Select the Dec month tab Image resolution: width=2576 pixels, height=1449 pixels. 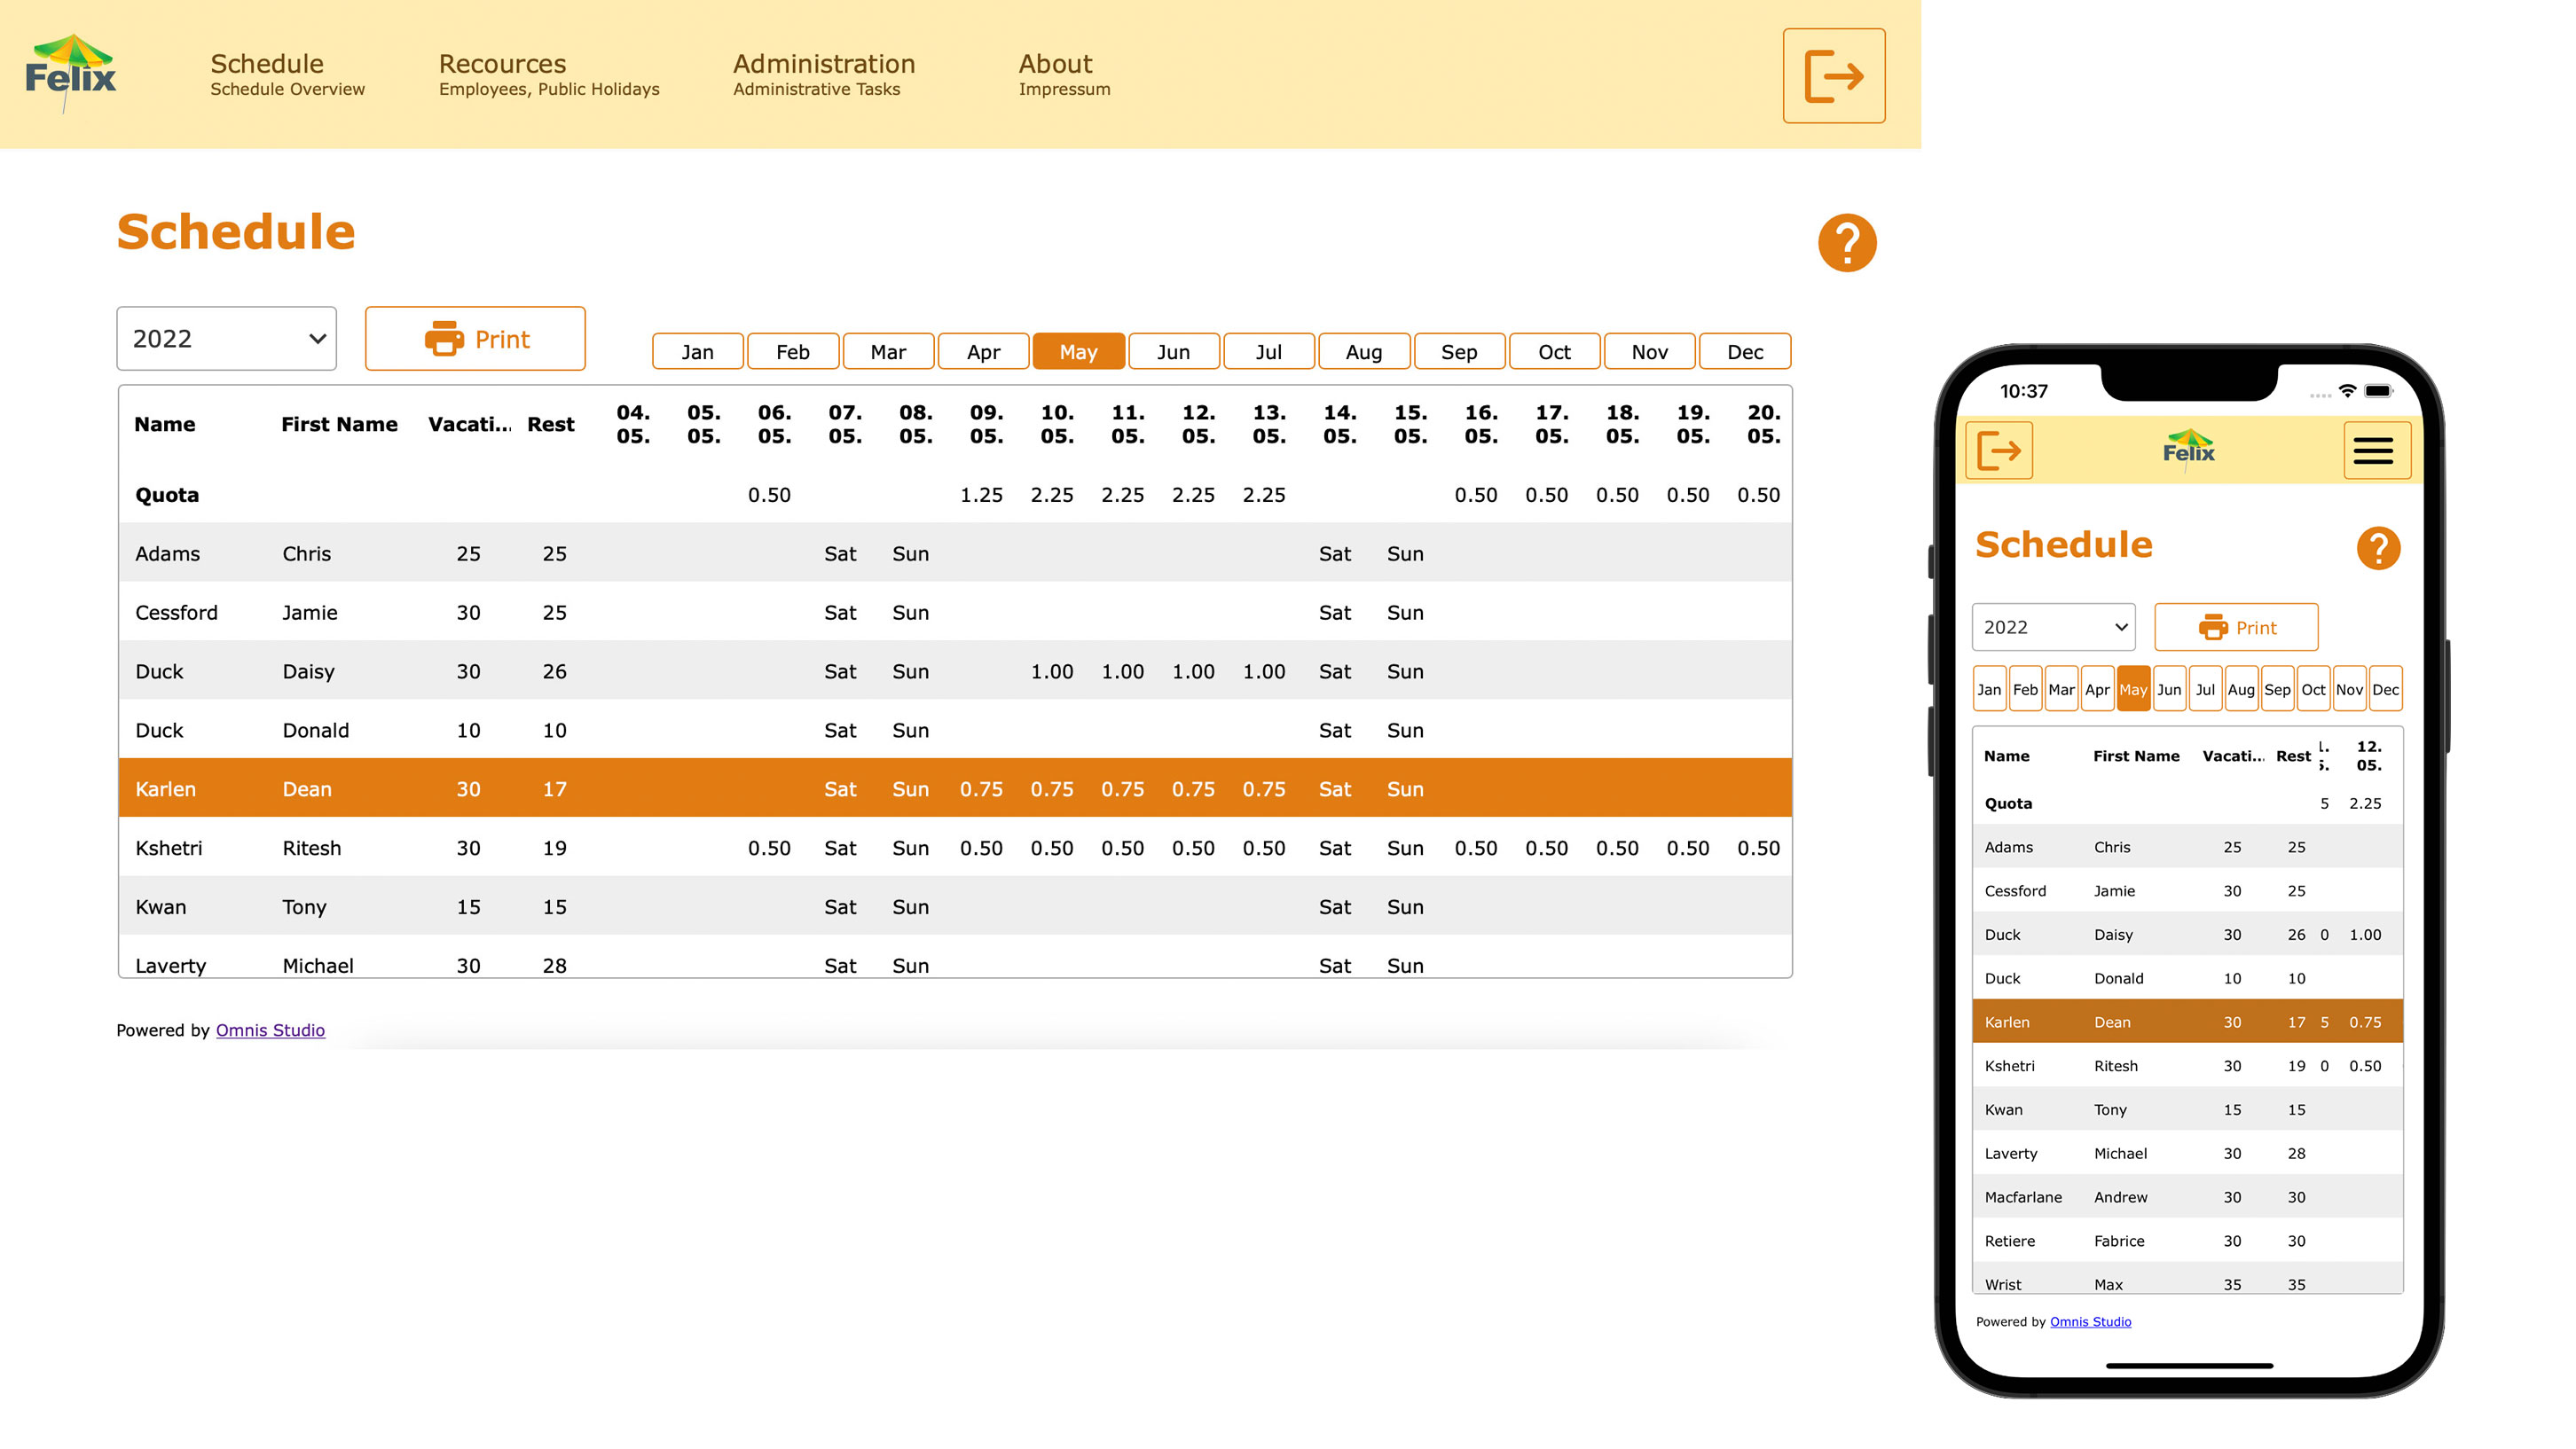pyautogui.click(x=1744, y=351)
